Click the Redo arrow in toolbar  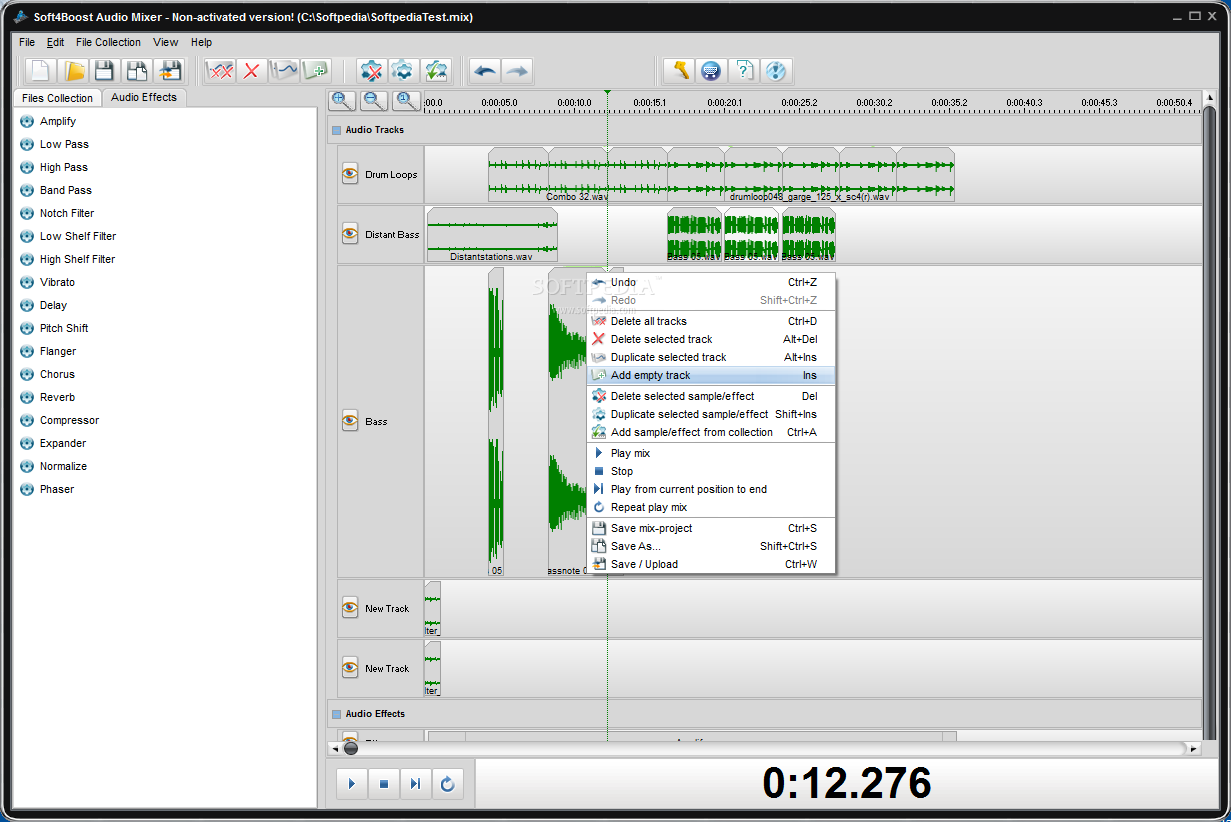pyautogui.click(x=517, y=71)
